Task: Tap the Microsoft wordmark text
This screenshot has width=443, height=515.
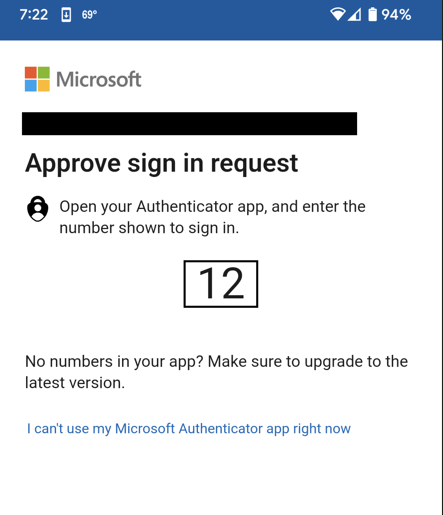Action: pos(99,79)
